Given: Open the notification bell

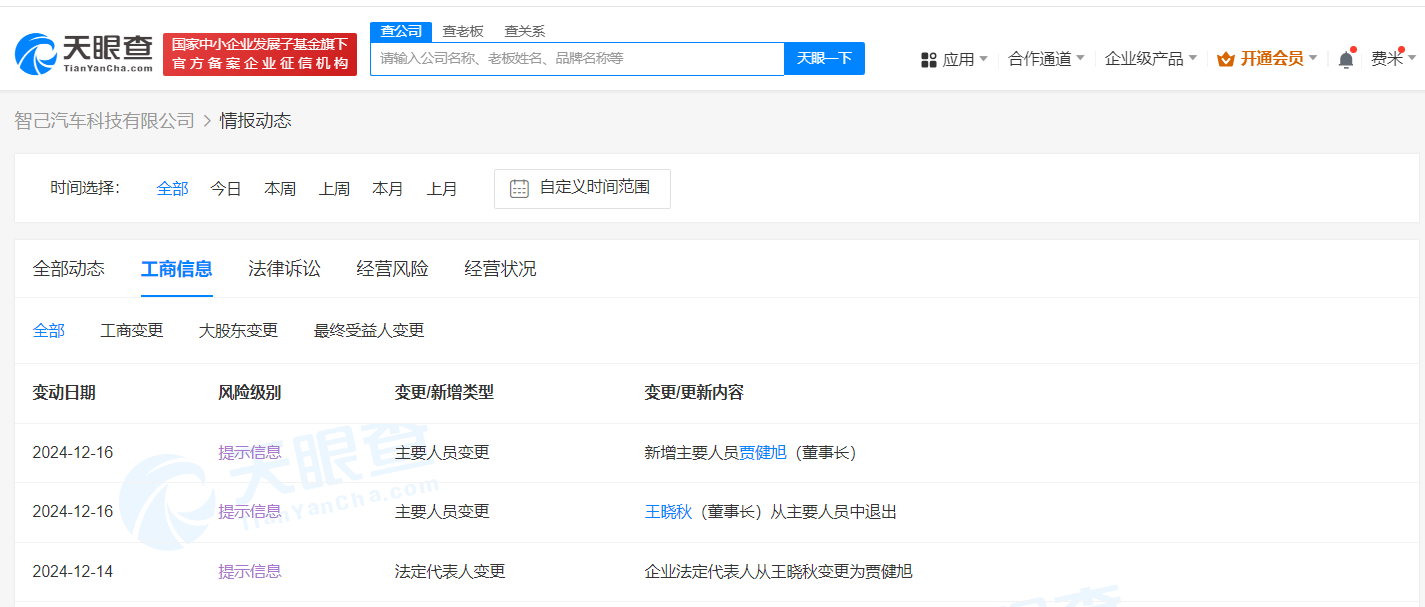Looking at the screenshot, I should [x=1346, y=59].
